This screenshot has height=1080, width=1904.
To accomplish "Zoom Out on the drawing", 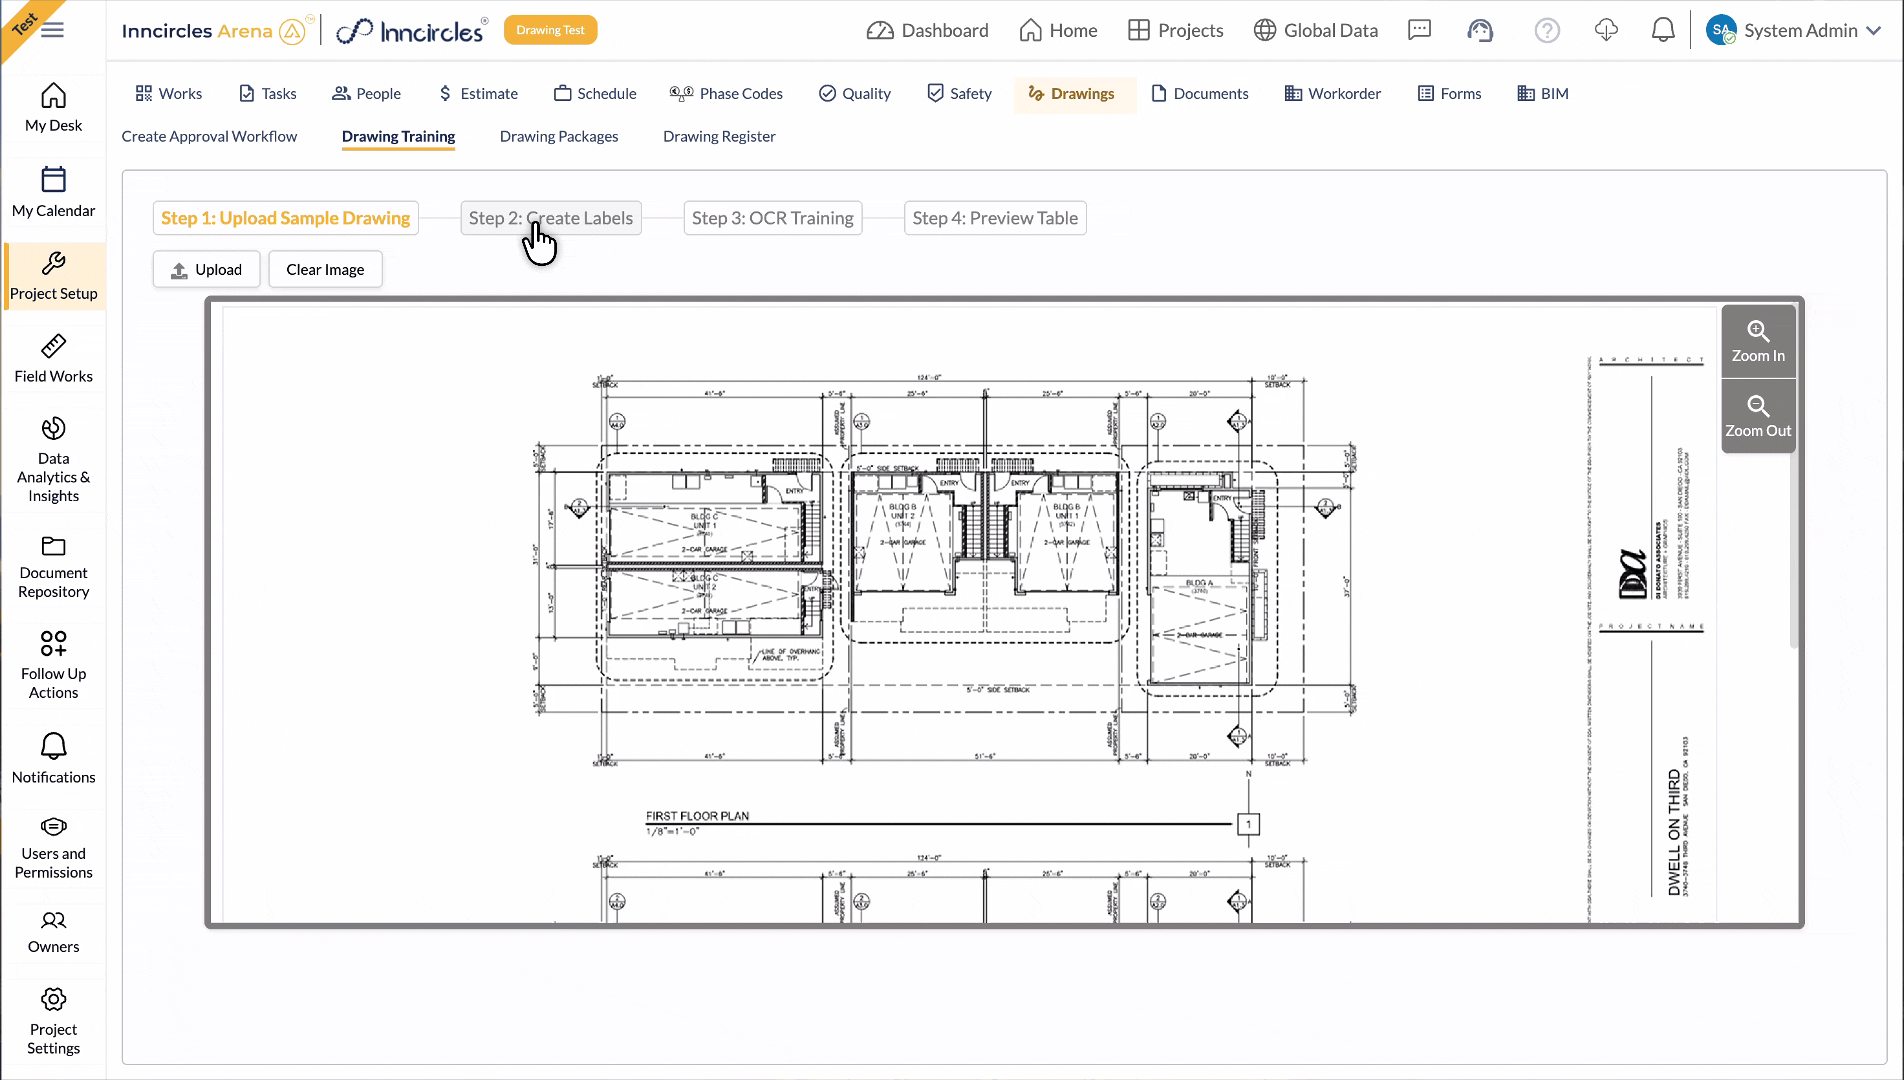I will point(1758,416).
